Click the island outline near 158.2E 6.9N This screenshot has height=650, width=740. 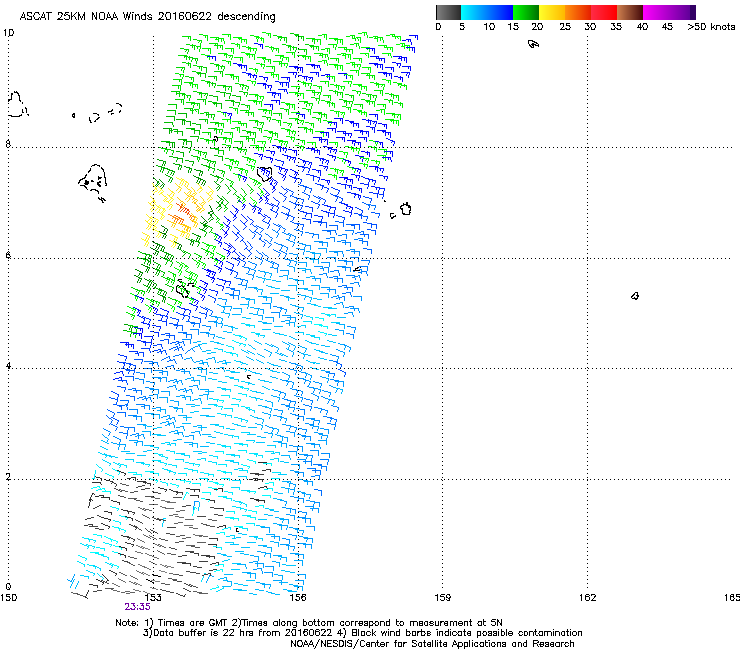tap(406, 209)
